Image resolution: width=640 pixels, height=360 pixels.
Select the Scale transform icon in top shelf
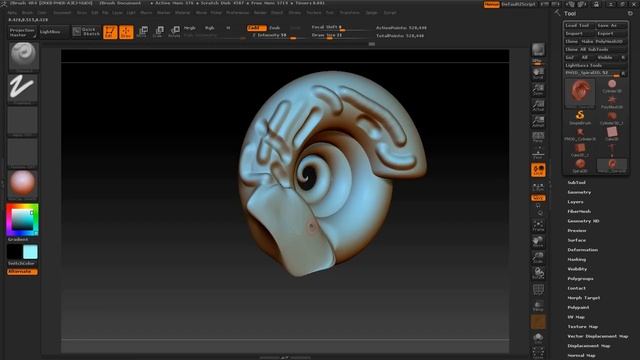pos(158,32)
